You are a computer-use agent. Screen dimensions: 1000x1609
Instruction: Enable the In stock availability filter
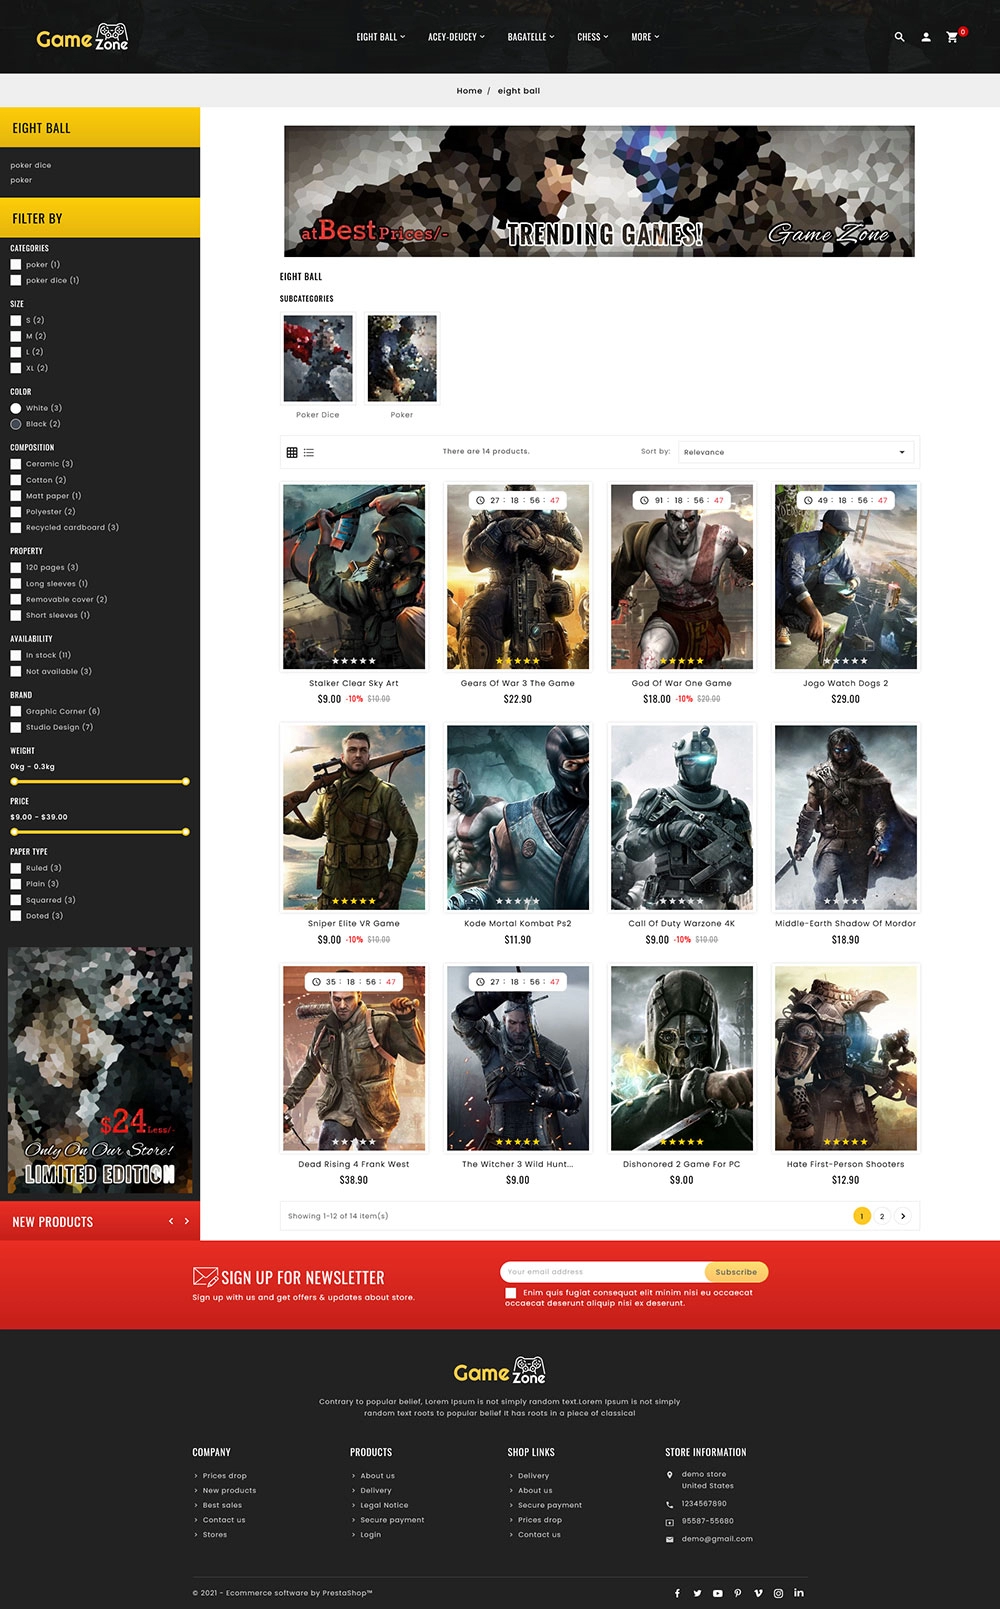point(16,656)
